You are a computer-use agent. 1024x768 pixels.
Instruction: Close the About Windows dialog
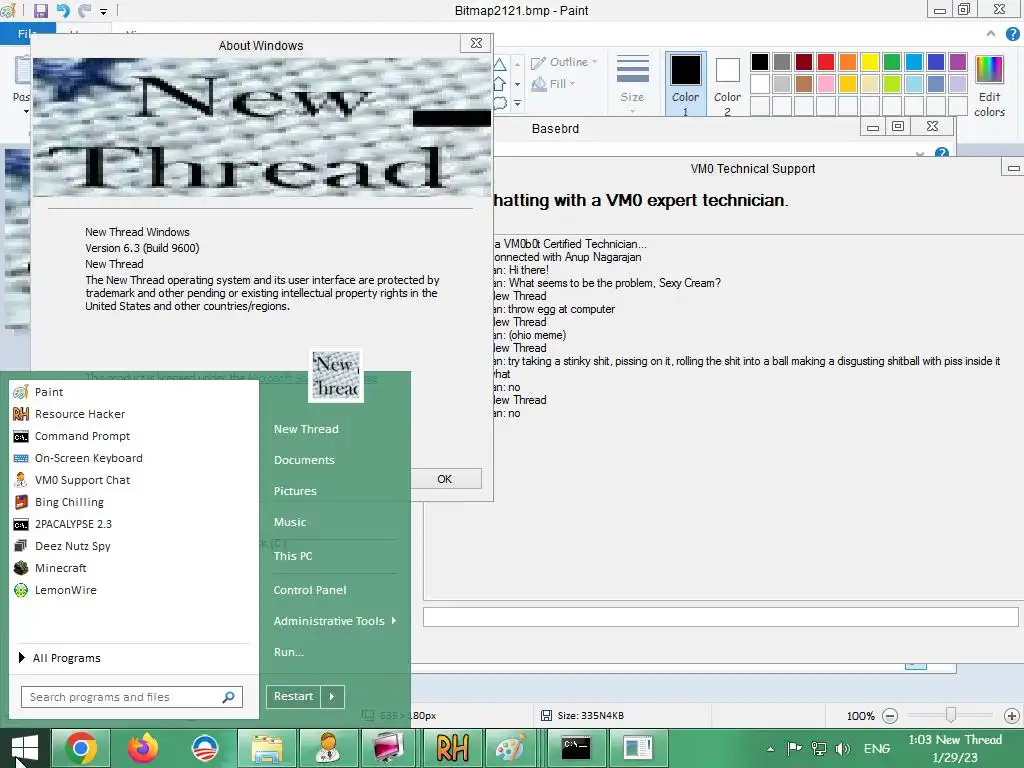477,43
